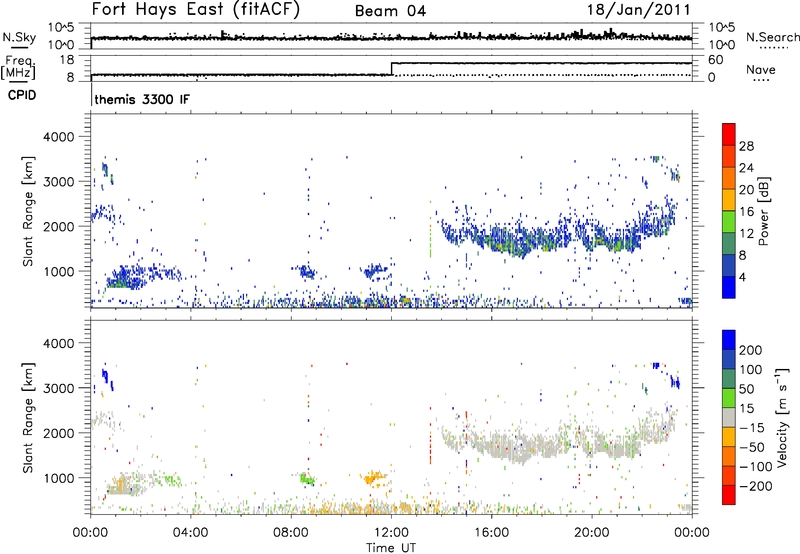Select the 'Beam 04' label

pyautogui.click(x=390, y=11)
